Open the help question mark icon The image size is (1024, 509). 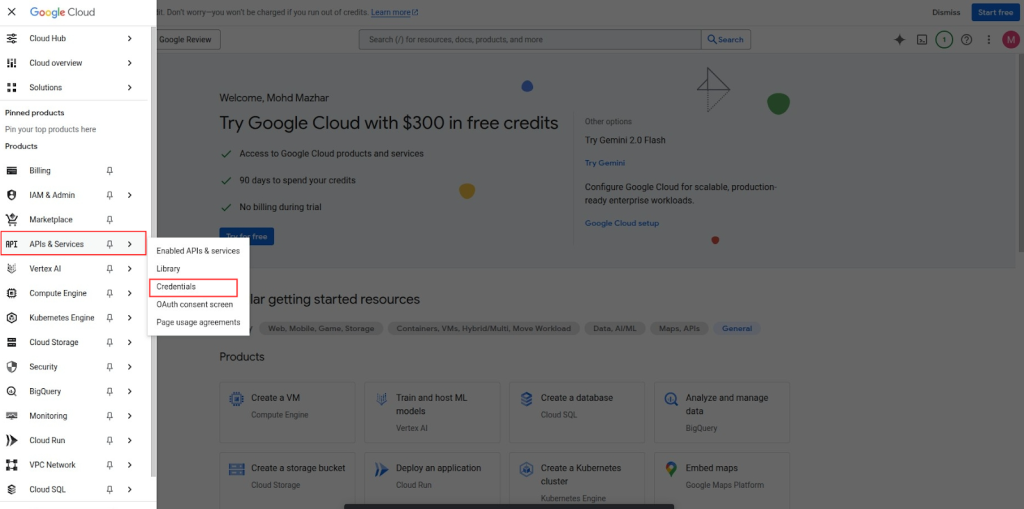(966, 40)
